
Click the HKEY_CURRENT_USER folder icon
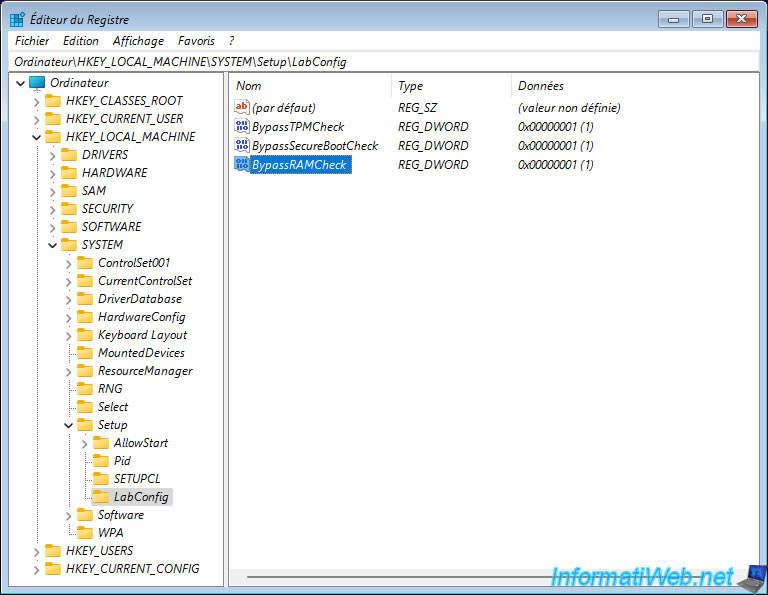(53, 119)
